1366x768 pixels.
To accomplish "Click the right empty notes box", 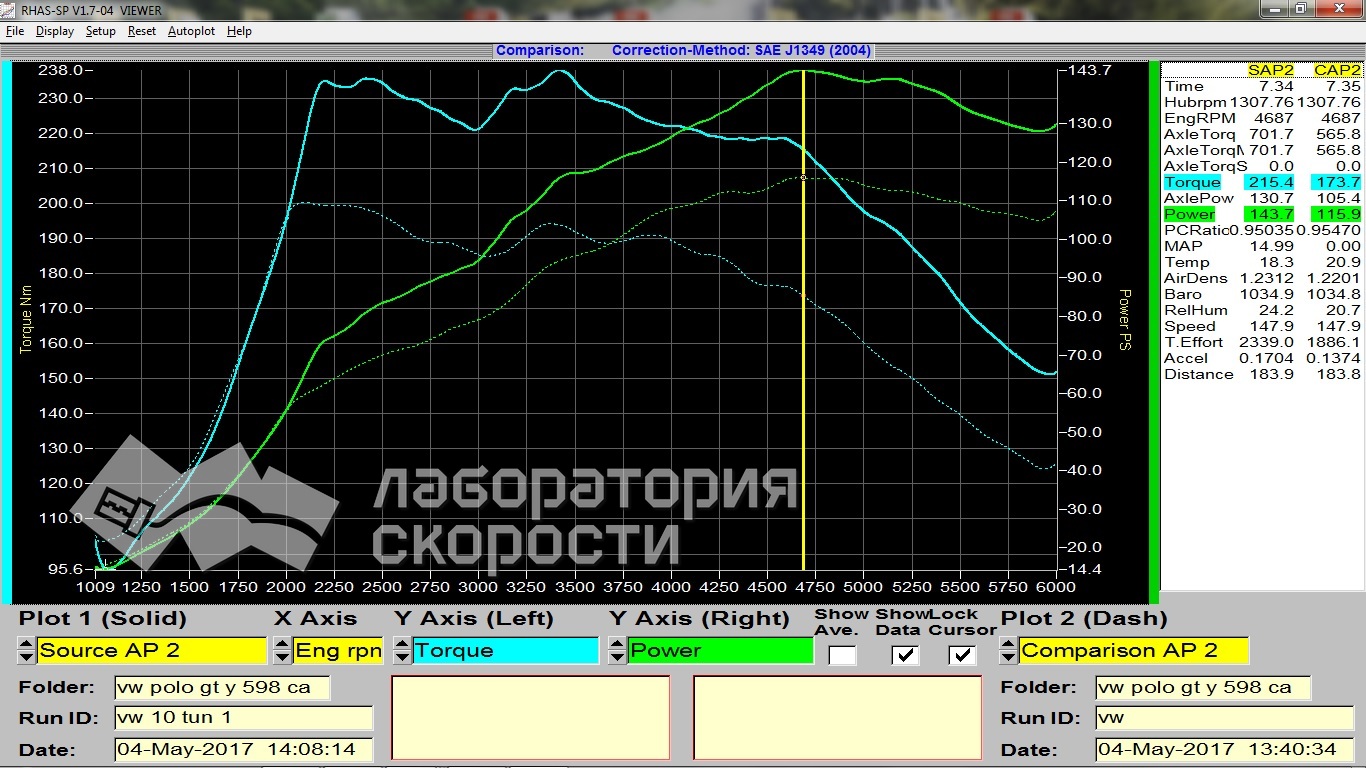I will click(837, 717).
